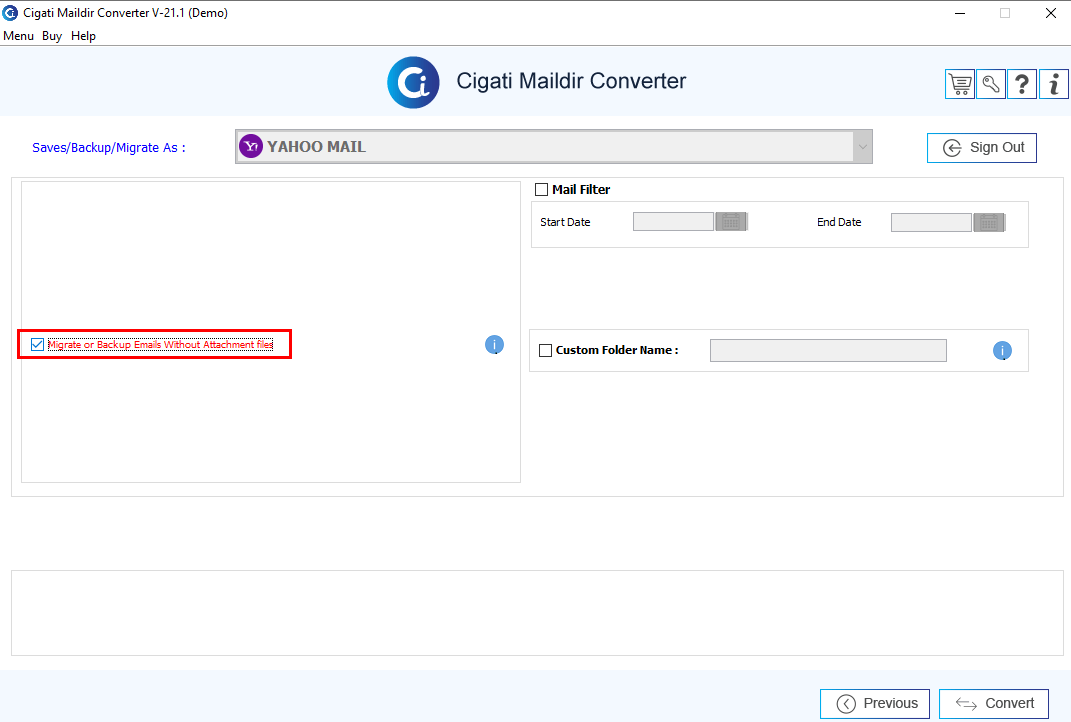
Task: Click the app icon in title bar
Action: pyautogui.click(x=10, y=13)
